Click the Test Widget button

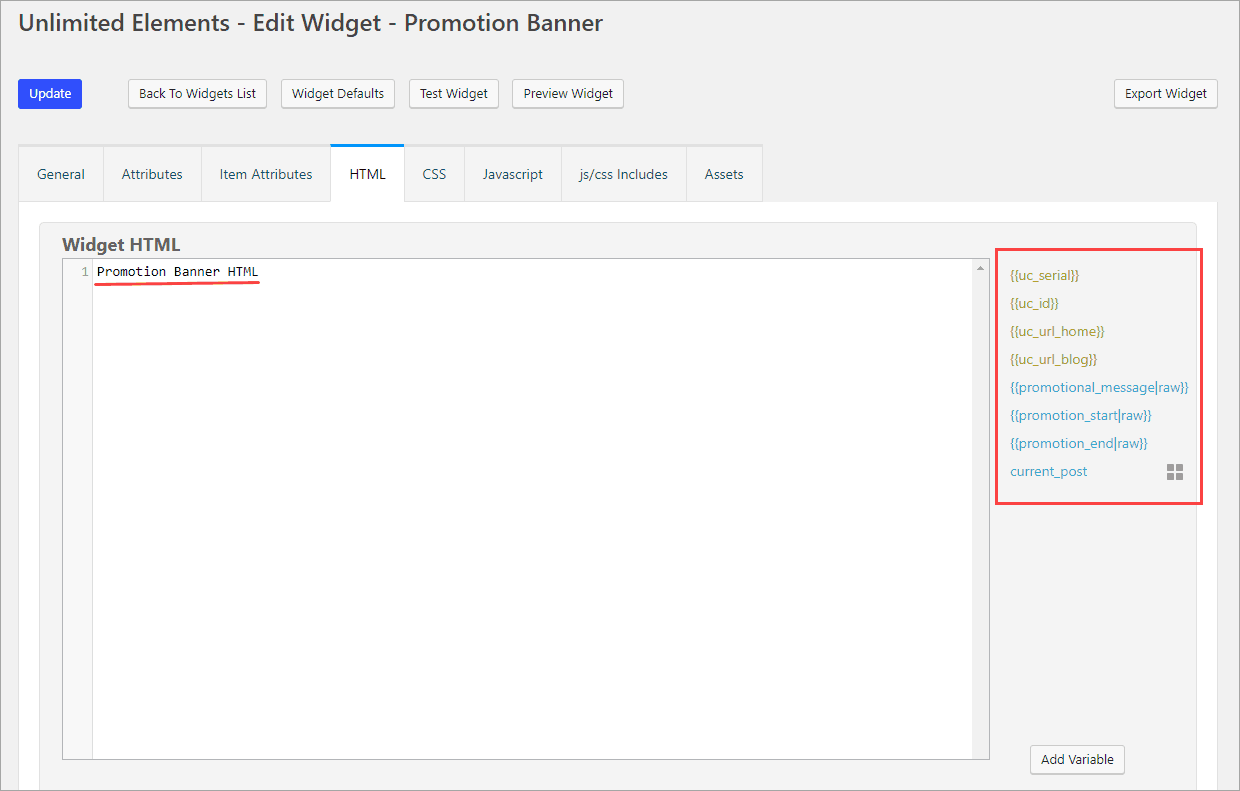454,93
